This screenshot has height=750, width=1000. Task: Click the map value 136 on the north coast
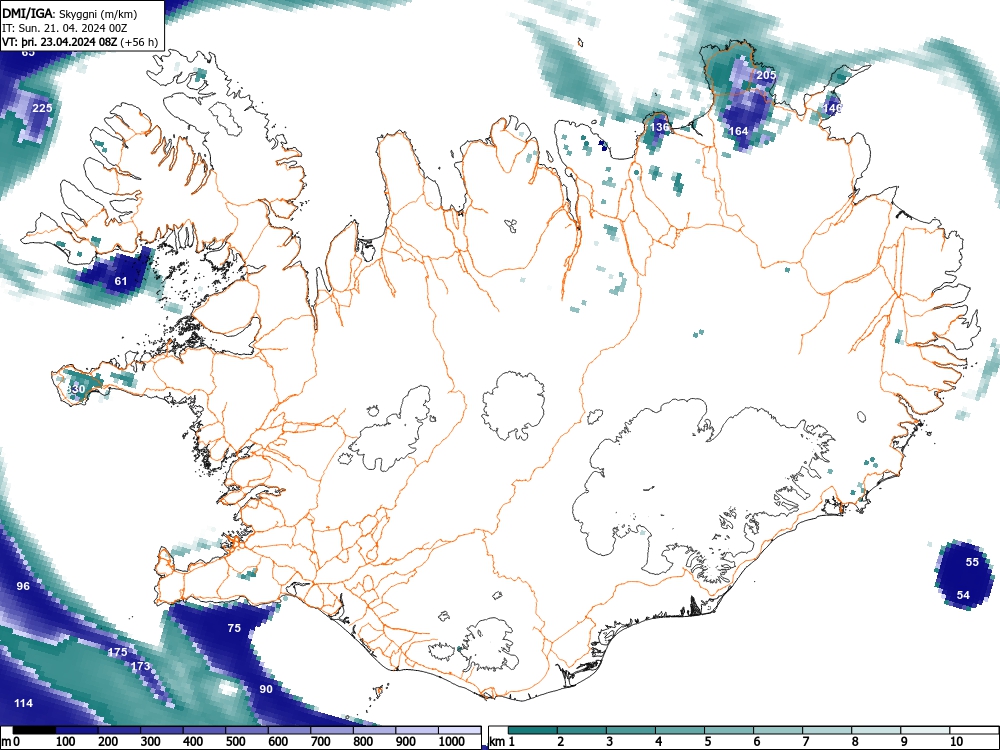[659, 127]
